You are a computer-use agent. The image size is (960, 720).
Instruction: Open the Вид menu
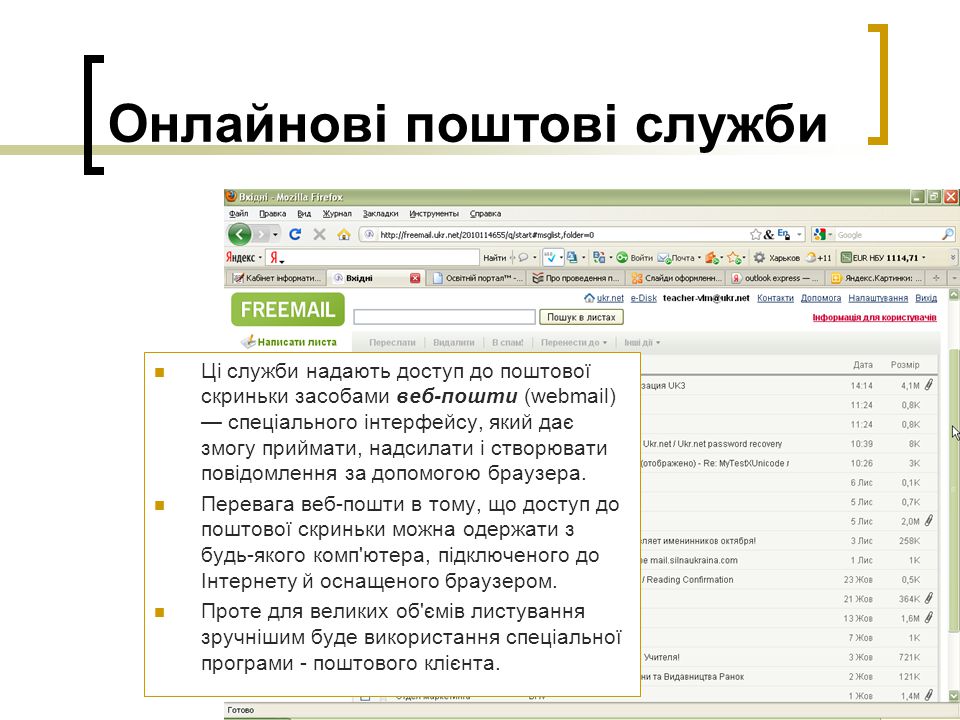click(304, 214)
